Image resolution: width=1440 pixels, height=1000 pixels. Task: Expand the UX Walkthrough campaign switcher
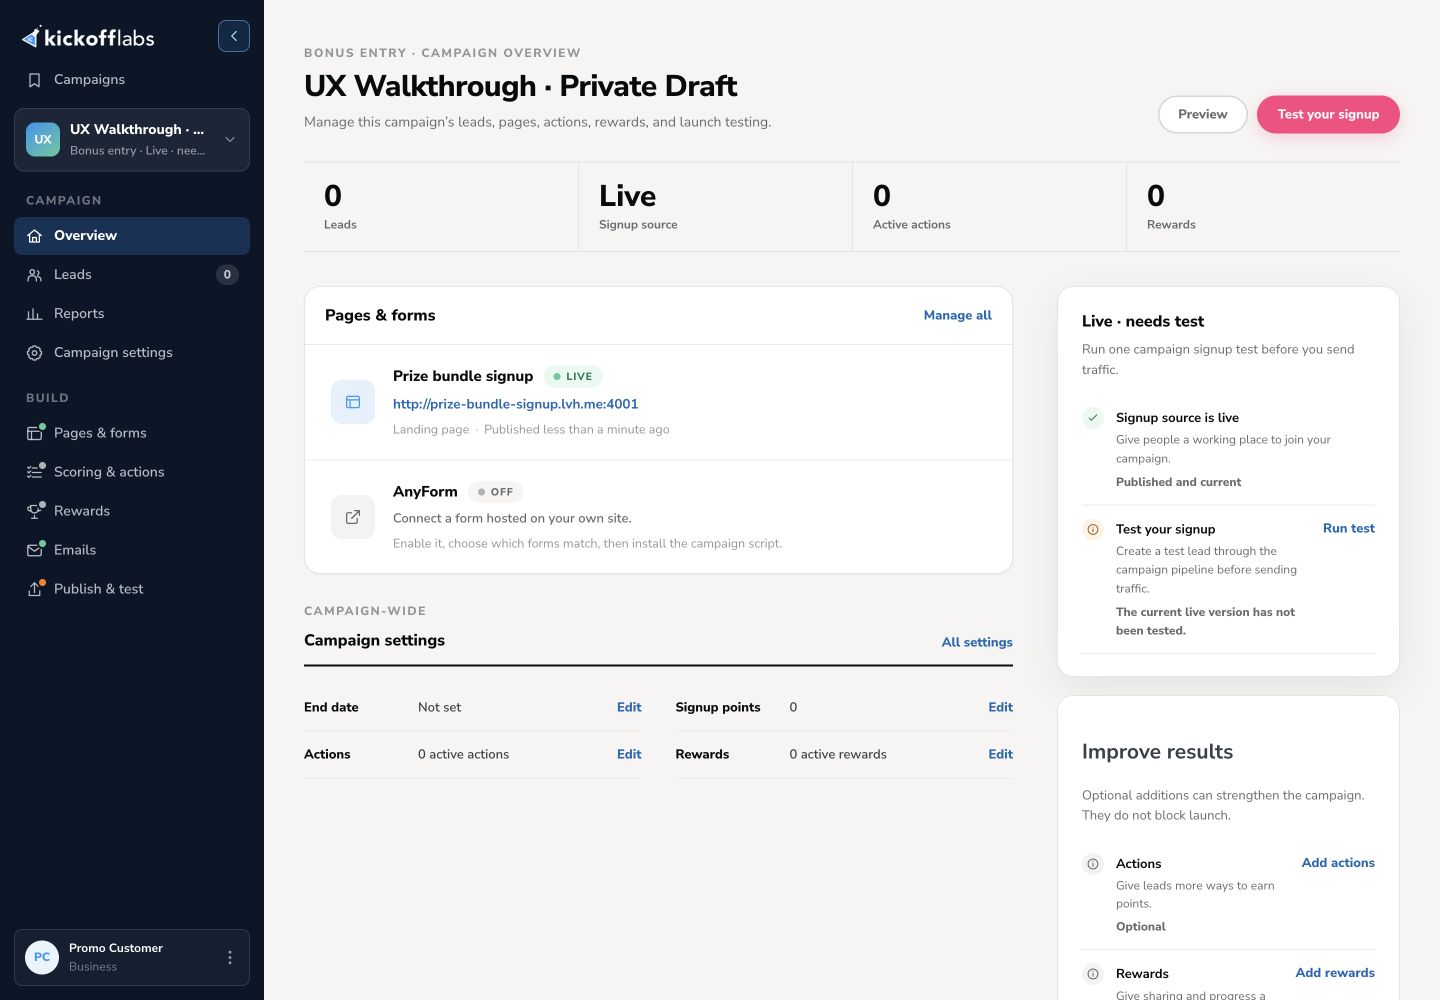pyautogui.click(x=132, y=140)
